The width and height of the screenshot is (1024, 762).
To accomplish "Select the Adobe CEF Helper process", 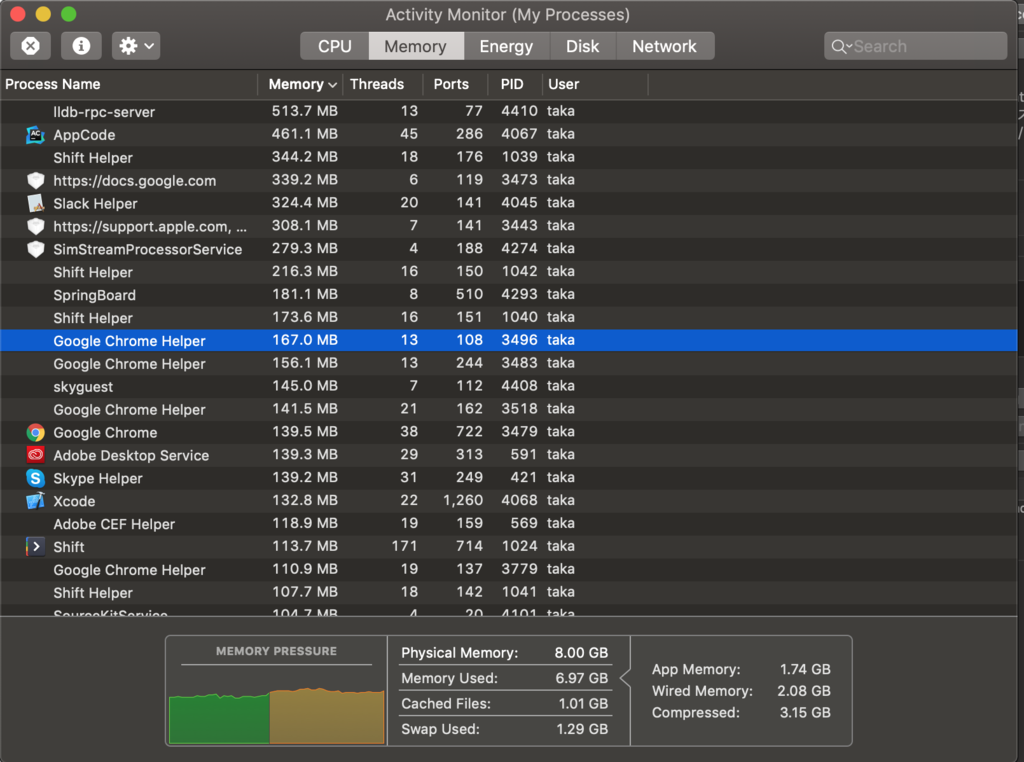I will (x=509, y=523).
